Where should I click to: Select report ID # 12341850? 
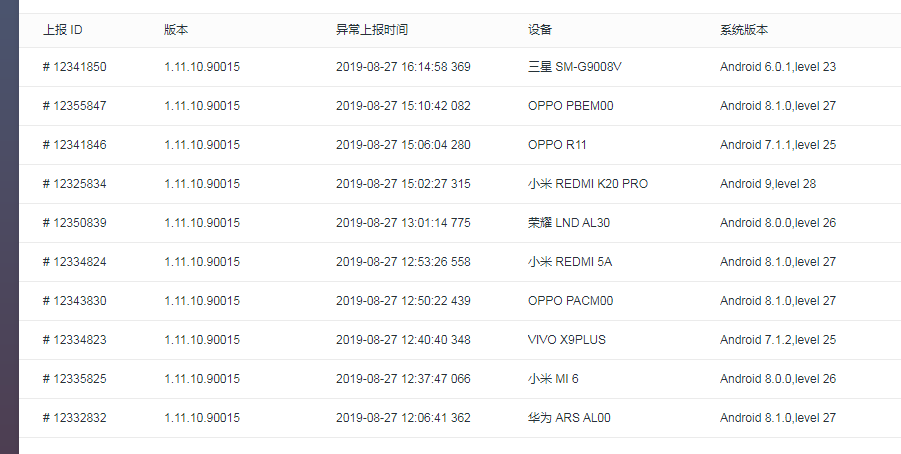pyautogui.click(x=74, y=67)
